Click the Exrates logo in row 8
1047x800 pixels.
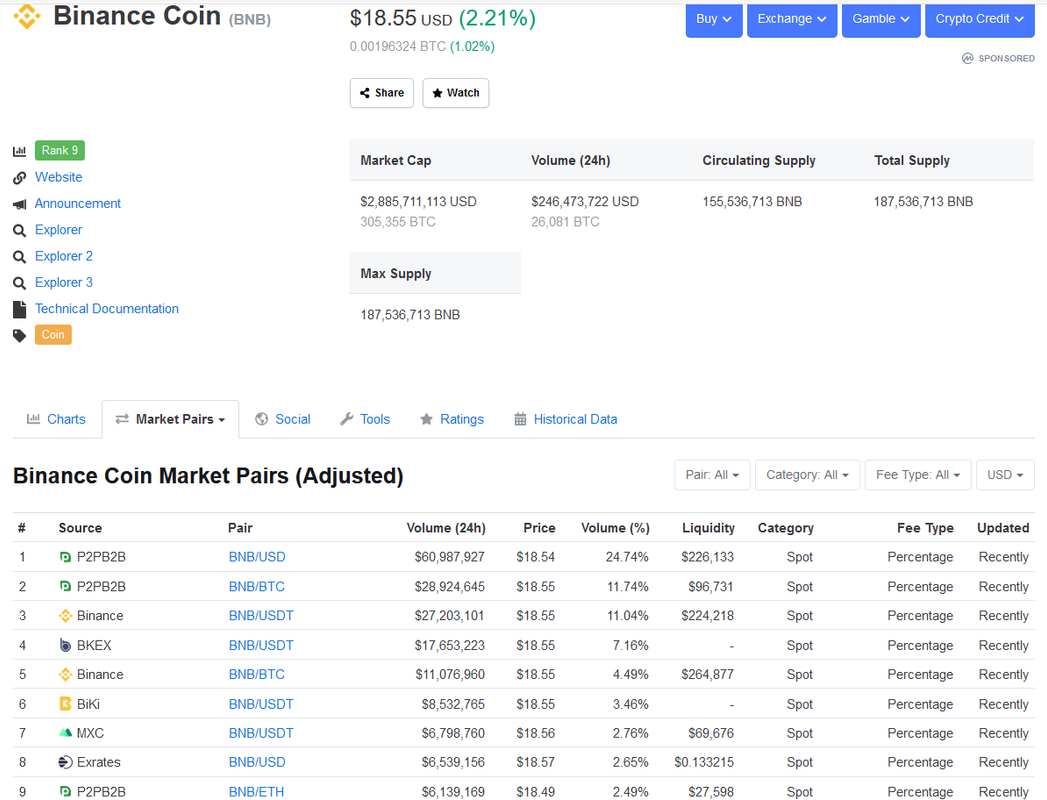[x=65, y=762]
